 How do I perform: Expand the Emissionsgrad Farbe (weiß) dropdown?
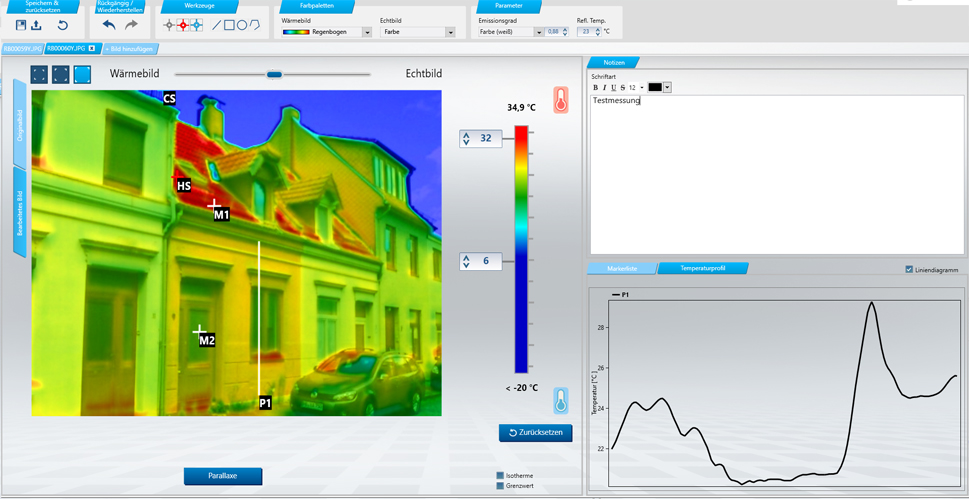click(x=539, y=32)
